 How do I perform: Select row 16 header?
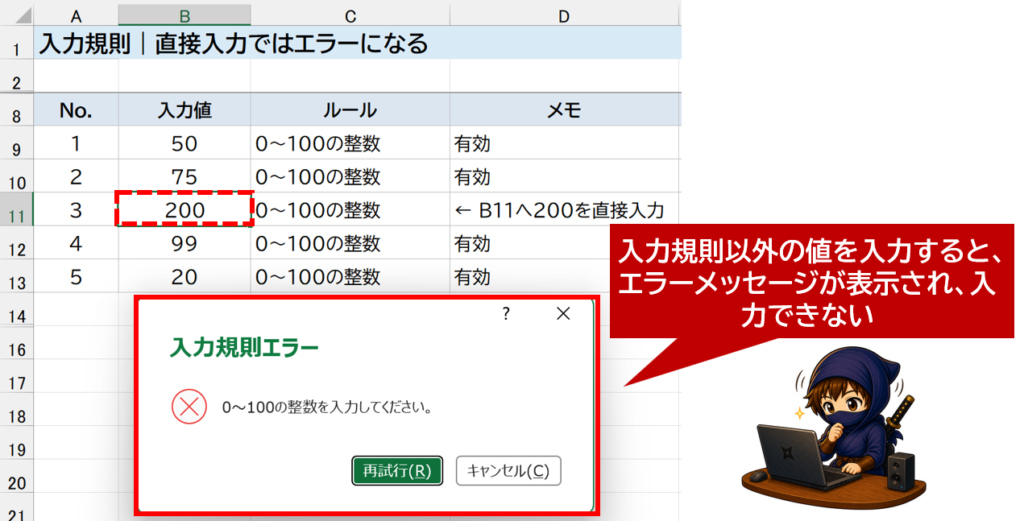(17, 343)
